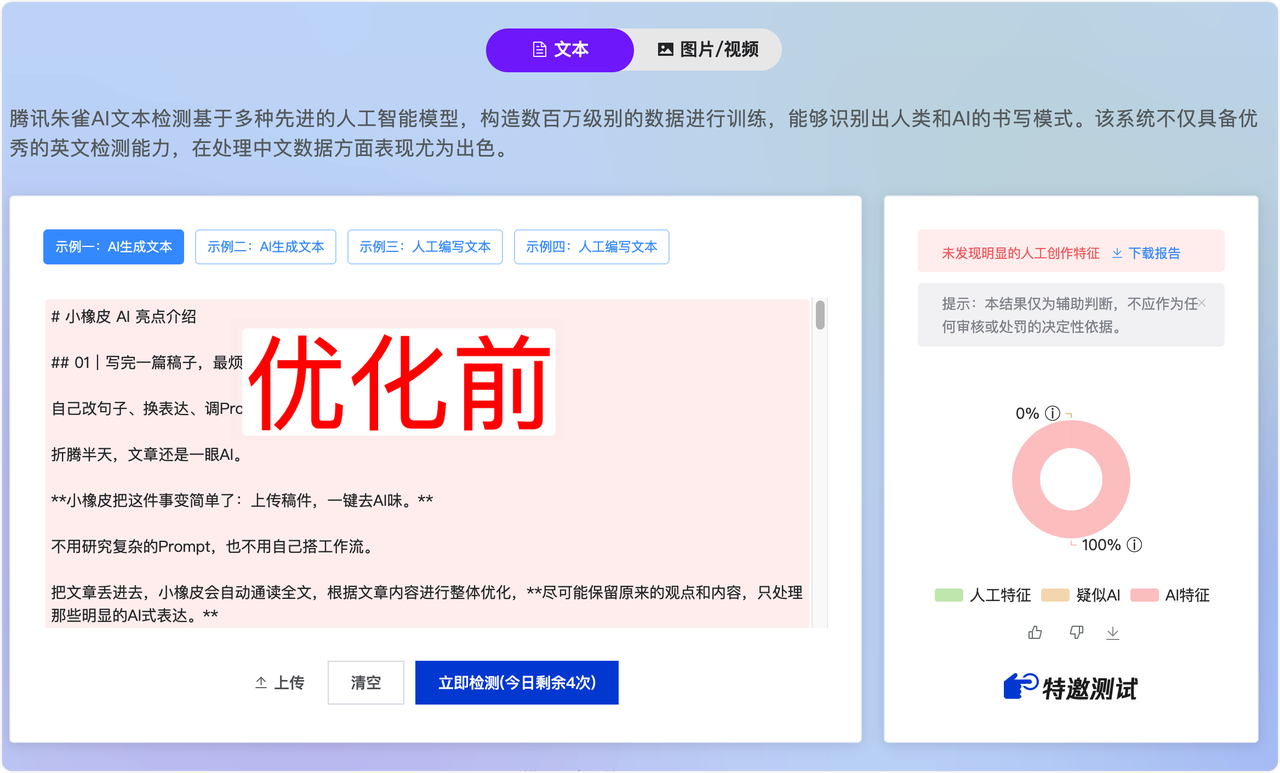Click the download icon below the legend
Image resolution: width=1280 pixels, height=773 pixels.
coord(1112,632)
